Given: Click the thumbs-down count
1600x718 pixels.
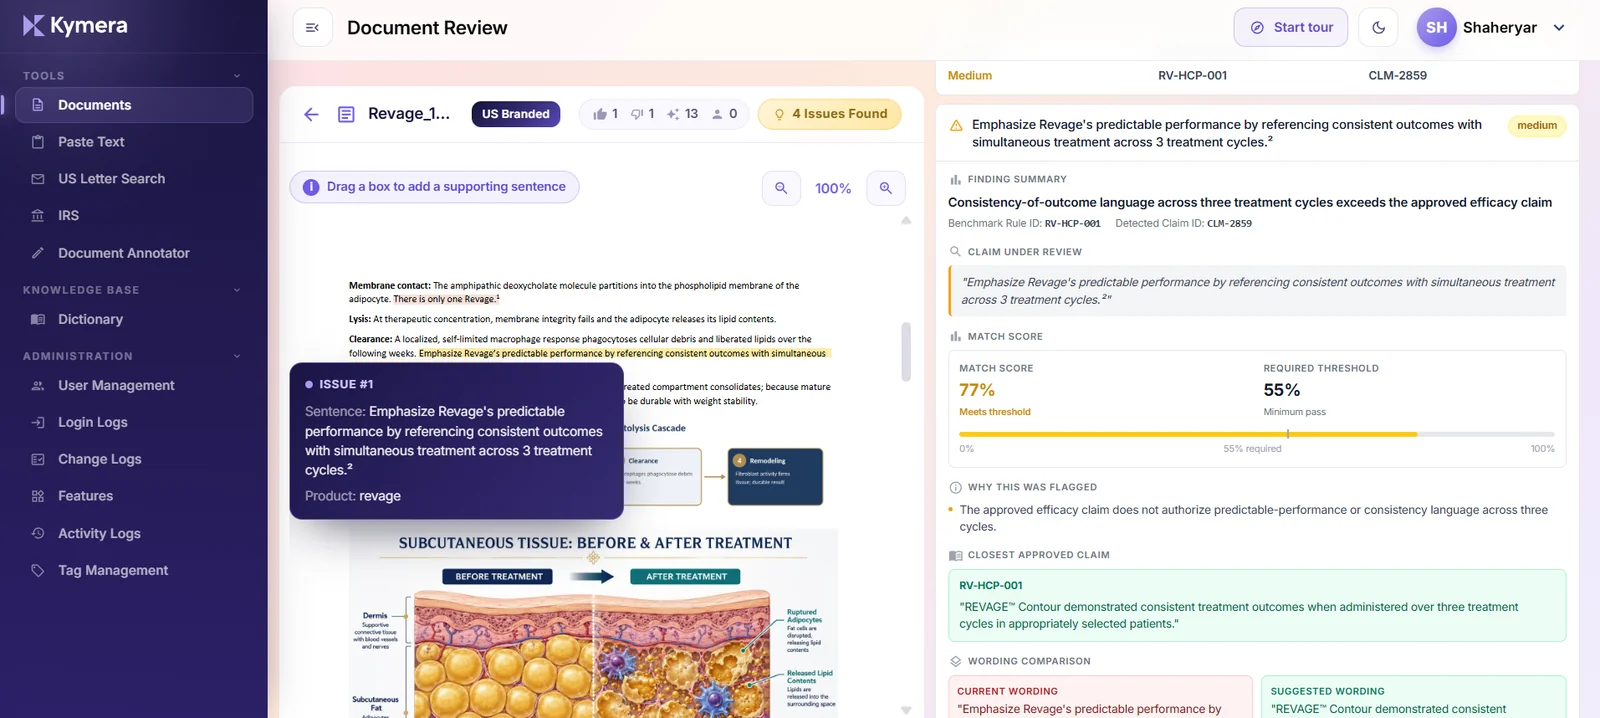Looking at the screenshot, I should [642, 114].
